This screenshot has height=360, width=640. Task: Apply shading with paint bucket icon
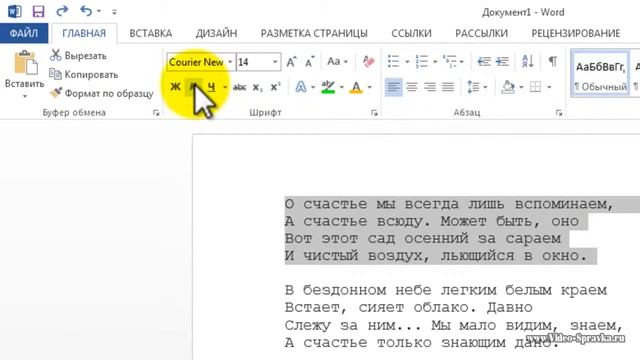pyautogui.click(x=508, y=87)
